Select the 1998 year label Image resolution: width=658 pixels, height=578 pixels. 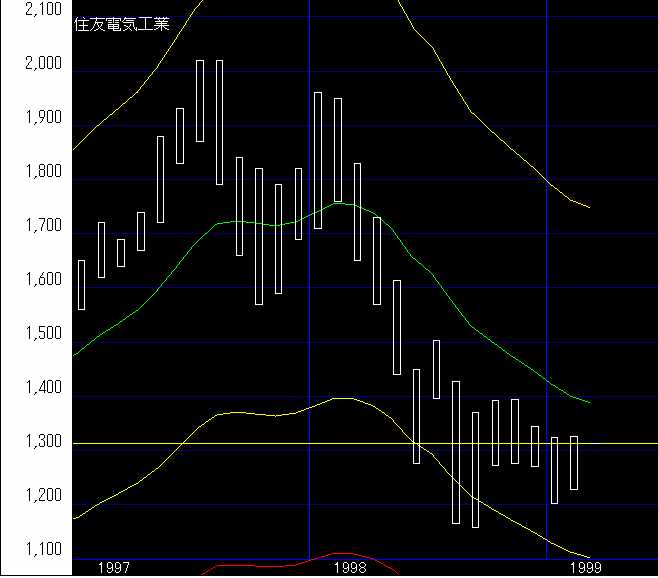point(350,567)
